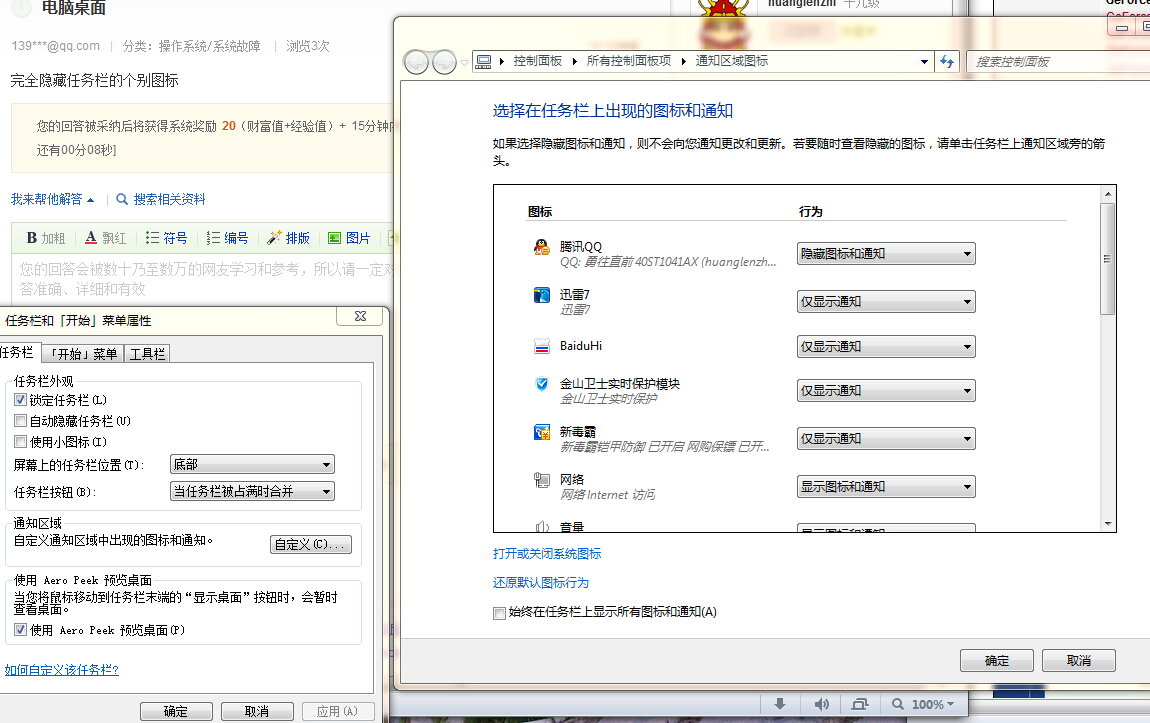The width and height of the screenshot is (1150, 723).
Task: Open the behavior dropdown for 新毒霸
Action: point(886,438)
